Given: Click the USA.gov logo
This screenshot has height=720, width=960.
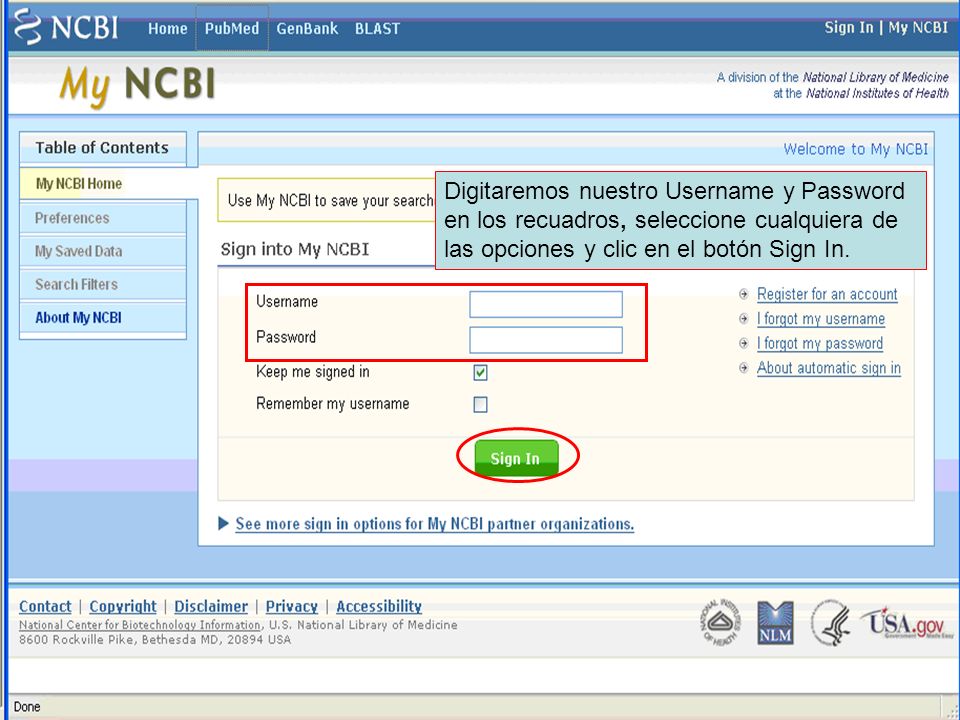Looking at the screenshot, I should (907, 623).
